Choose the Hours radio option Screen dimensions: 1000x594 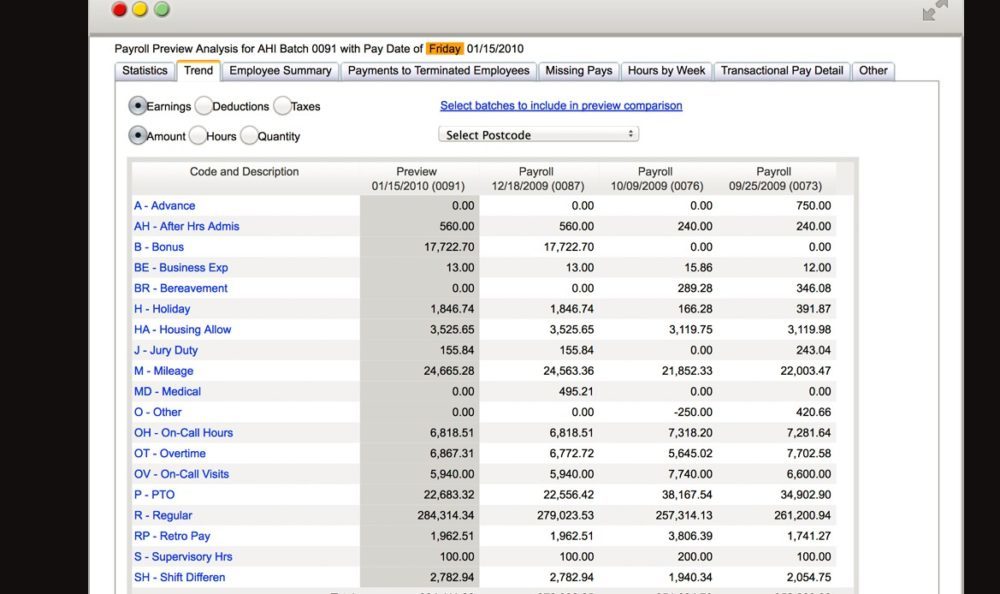point(198,135)
